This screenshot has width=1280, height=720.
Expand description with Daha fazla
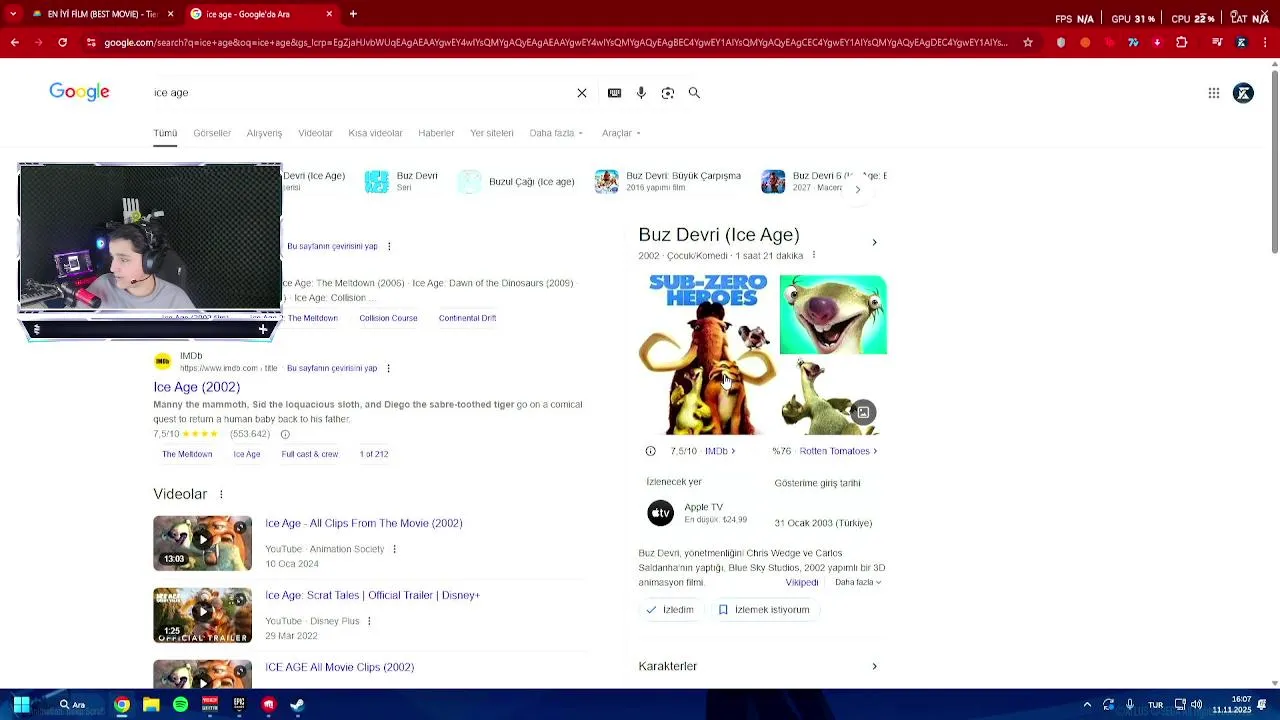coord(858,582)
